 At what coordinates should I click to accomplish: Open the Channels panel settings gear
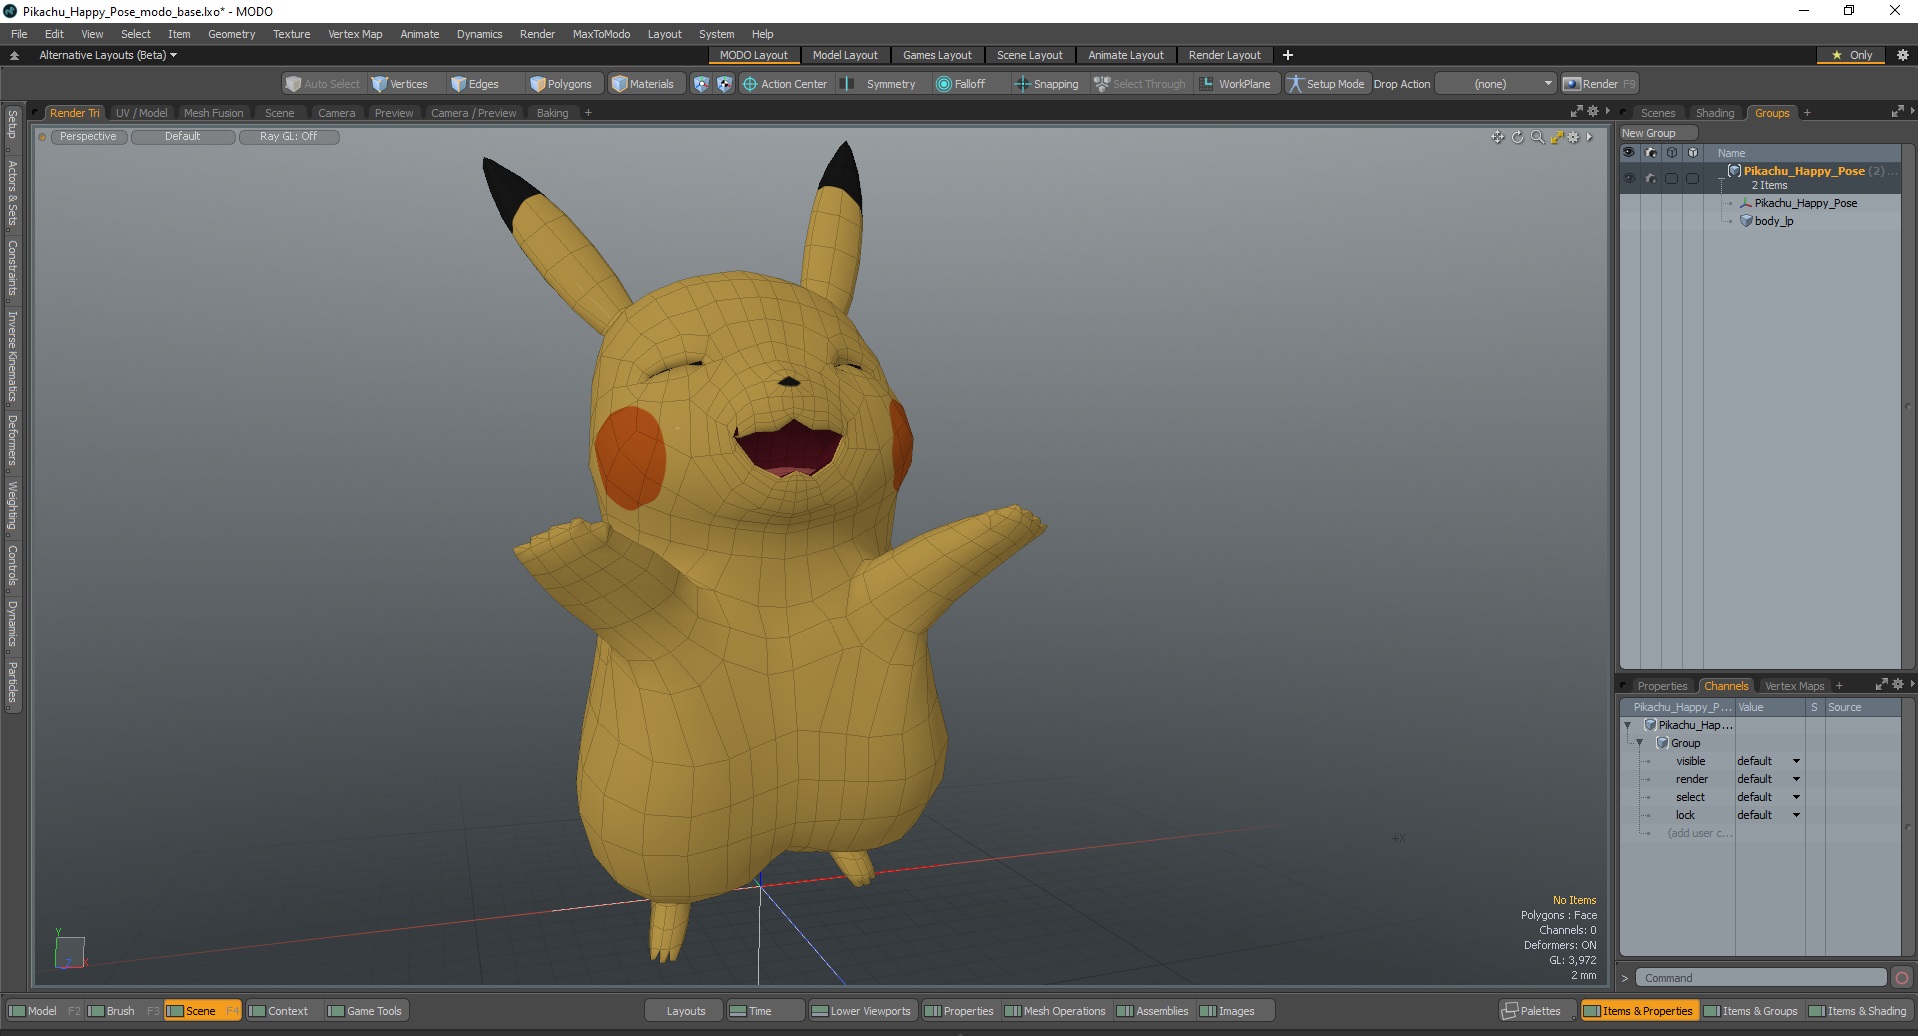[x=1898, y=684]
